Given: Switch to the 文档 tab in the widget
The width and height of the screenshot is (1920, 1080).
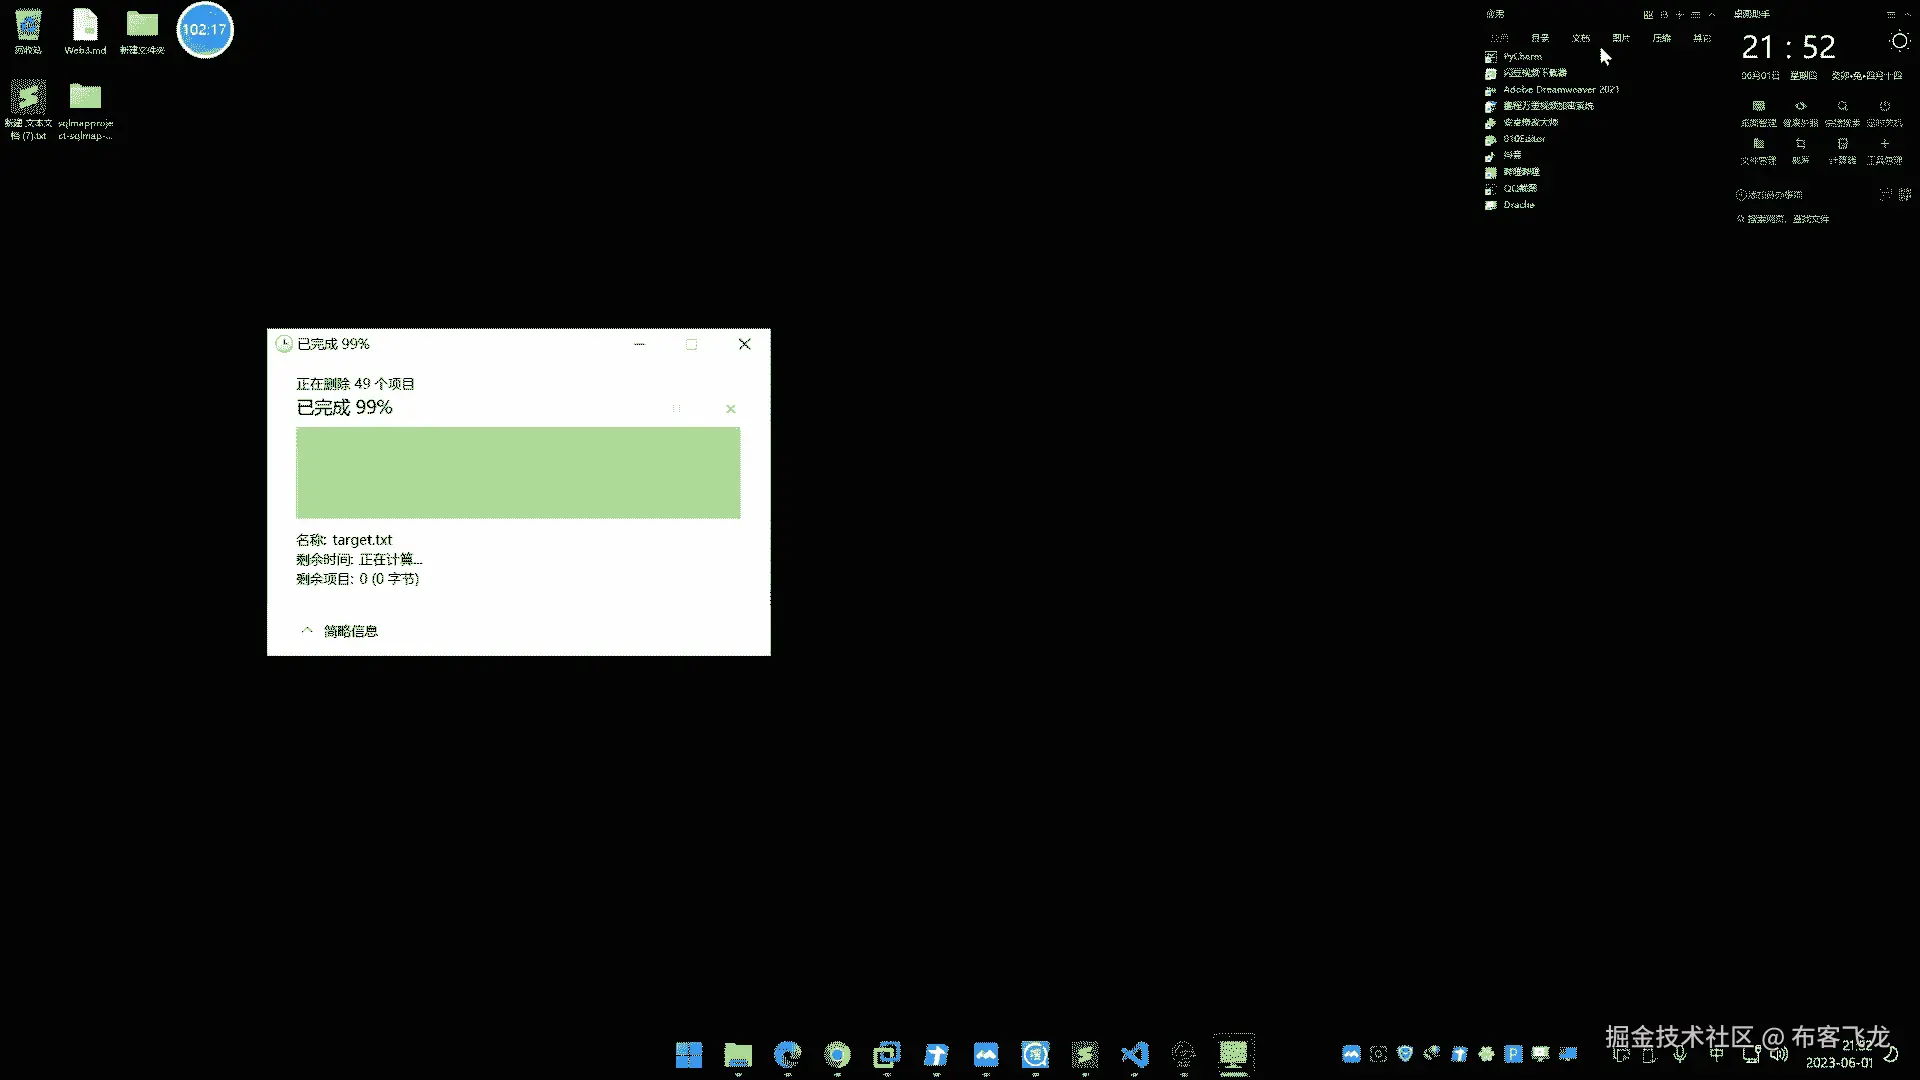Looking at the screenshot, I should (x=1581, y=38).
